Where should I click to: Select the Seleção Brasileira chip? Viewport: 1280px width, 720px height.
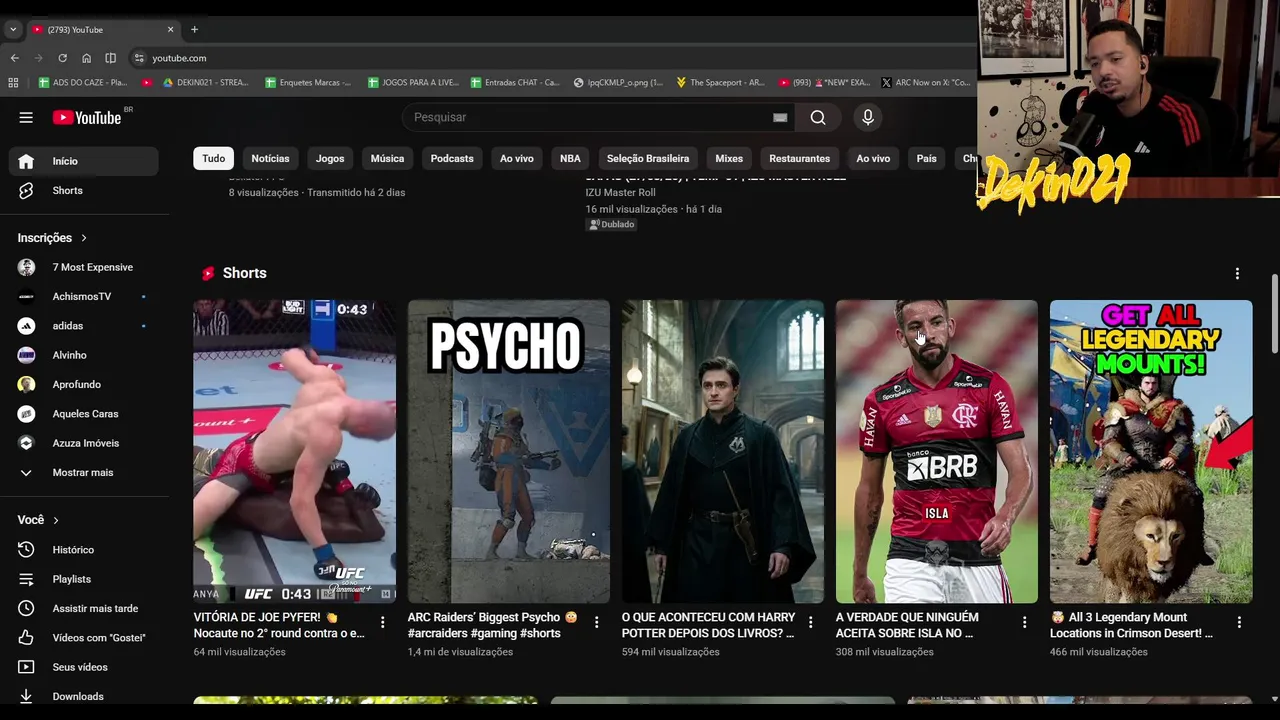(648, 158)
